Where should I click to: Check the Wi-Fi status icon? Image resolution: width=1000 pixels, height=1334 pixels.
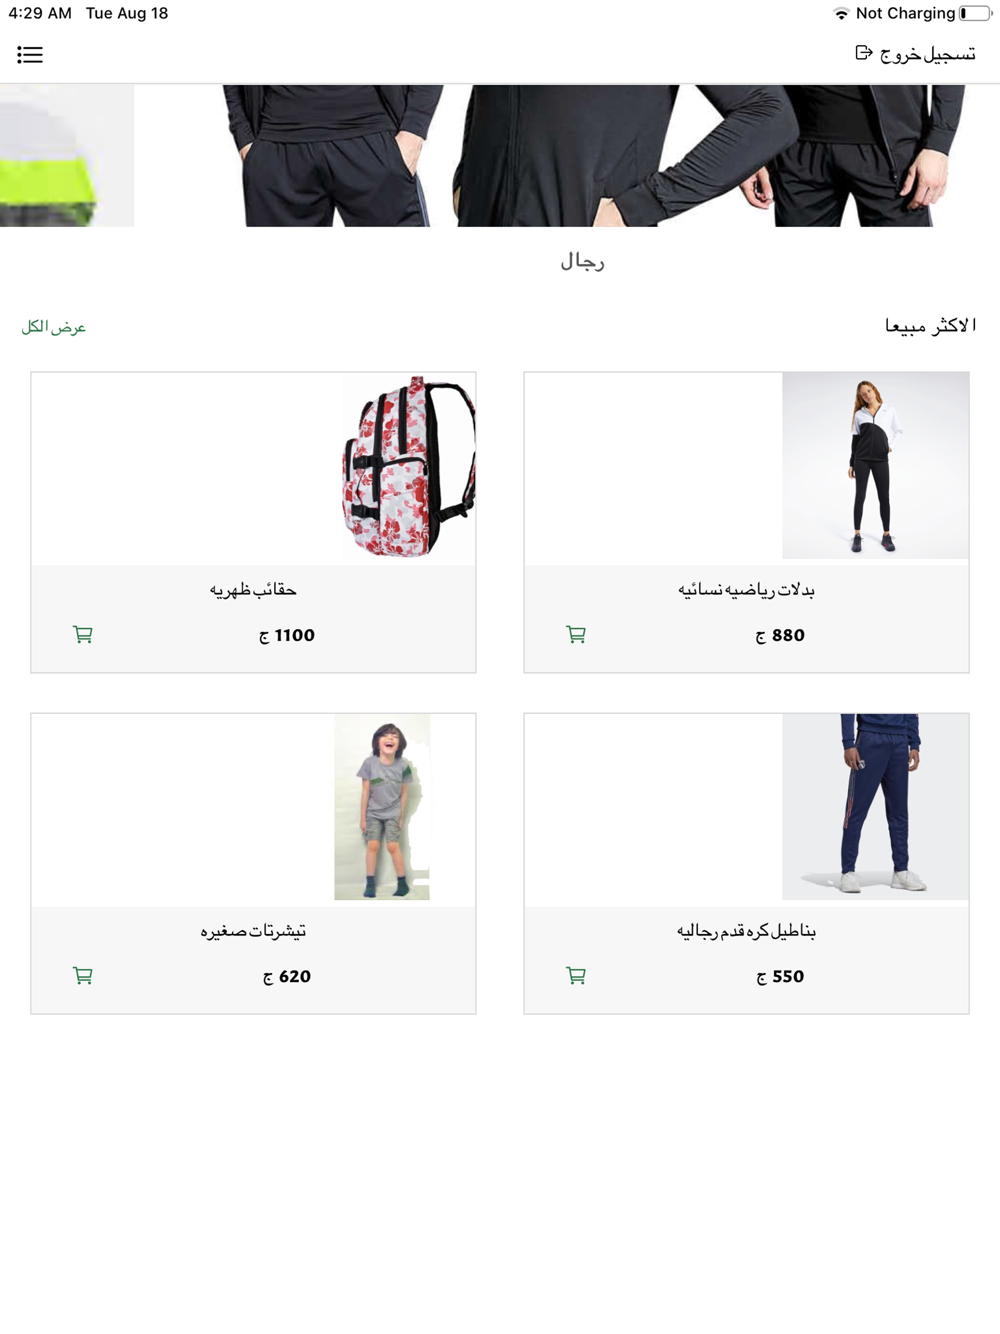pos(841,13)
